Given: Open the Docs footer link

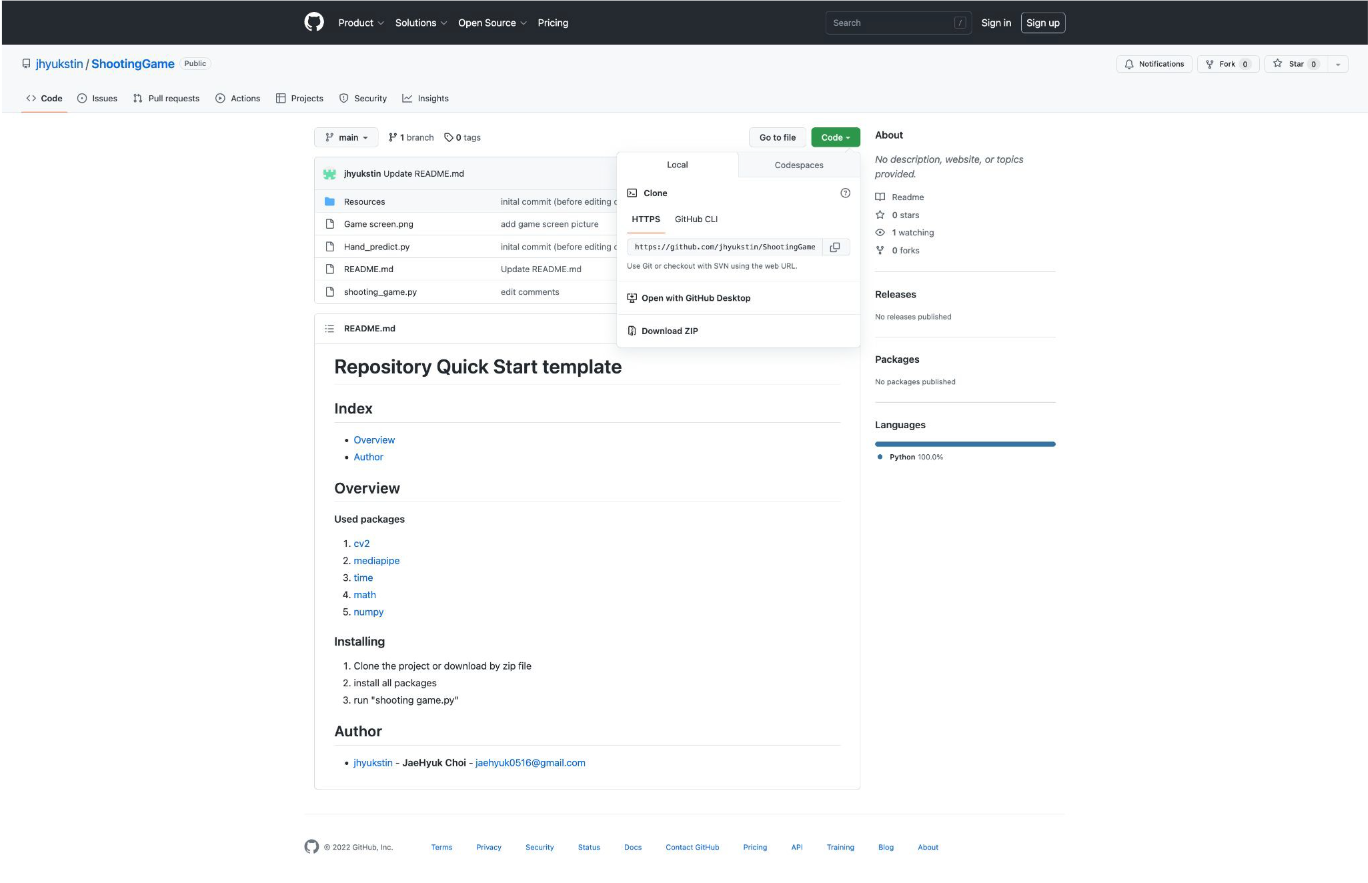Looking at the screenshot, I should point(633,847).
